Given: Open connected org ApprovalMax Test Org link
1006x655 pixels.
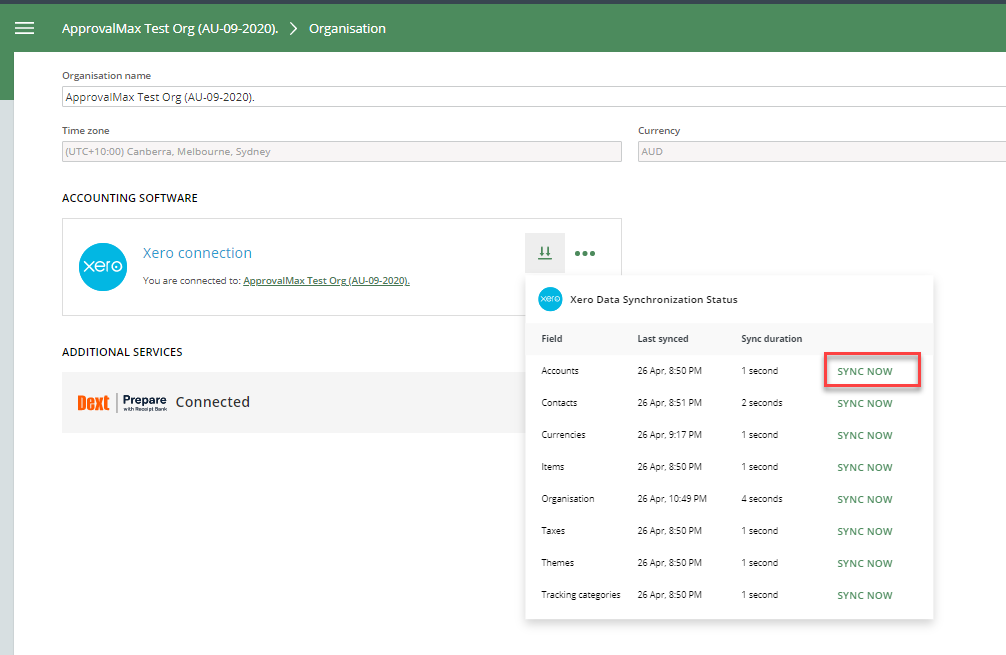Looking at the screenshot, I should pos(327,280).
